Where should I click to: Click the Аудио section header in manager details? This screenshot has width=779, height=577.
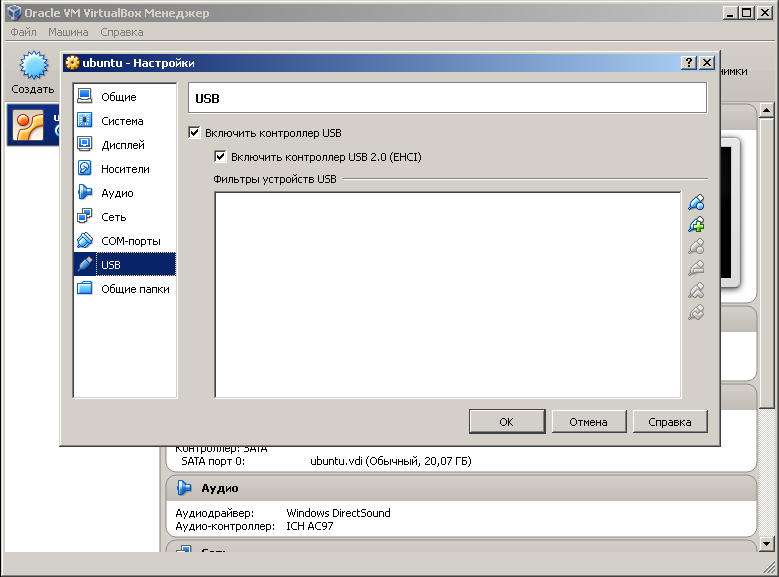point(461,488)
